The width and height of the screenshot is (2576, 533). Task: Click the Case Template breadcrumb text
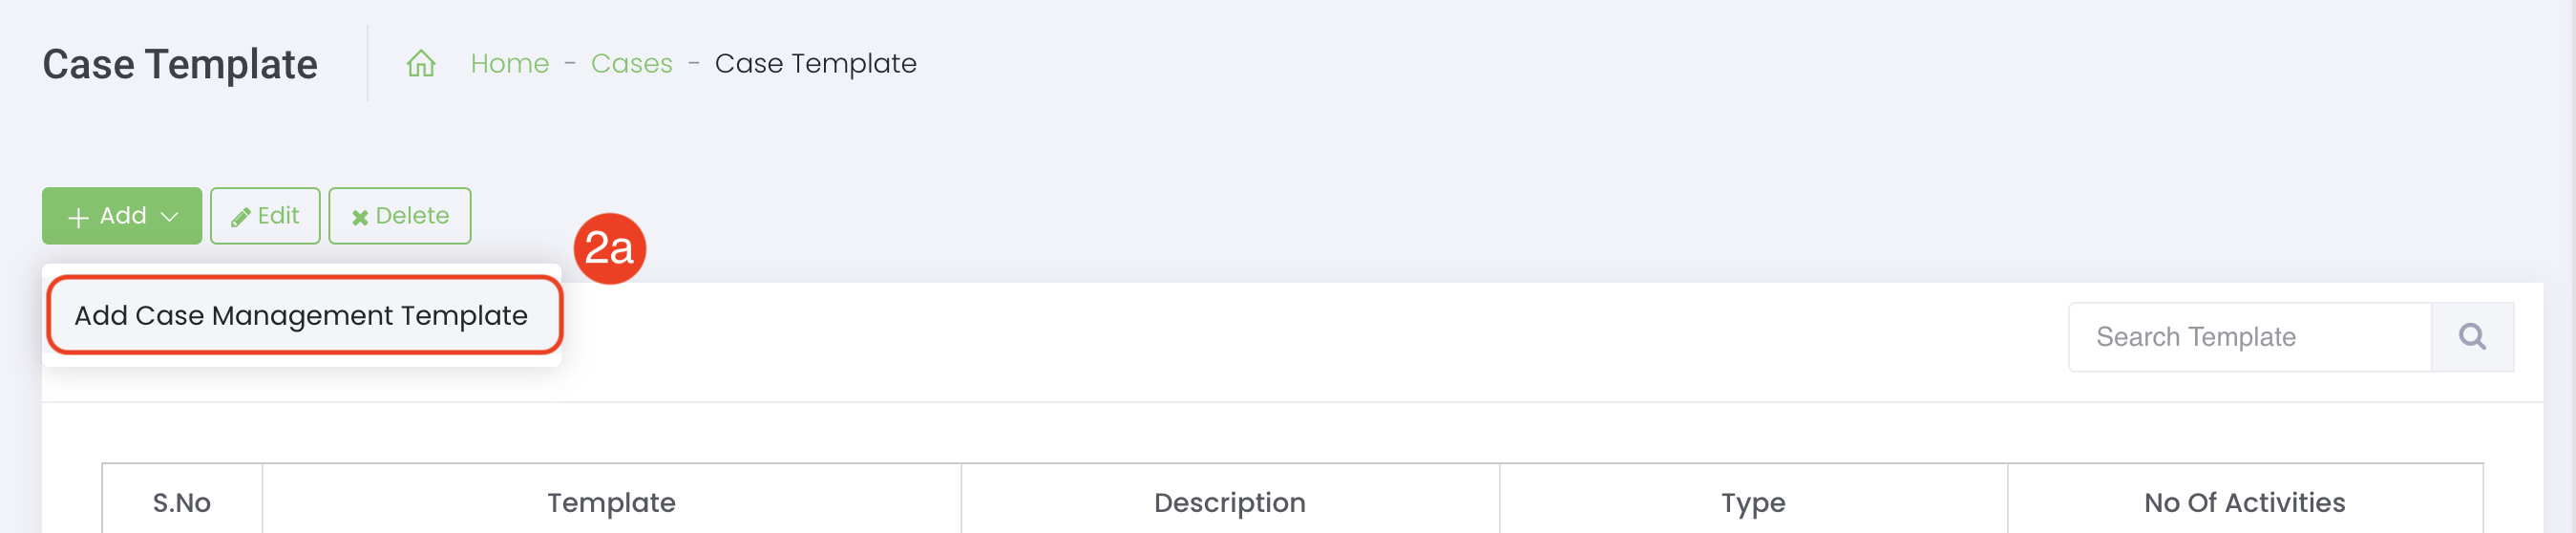click(x=815, y=64)
